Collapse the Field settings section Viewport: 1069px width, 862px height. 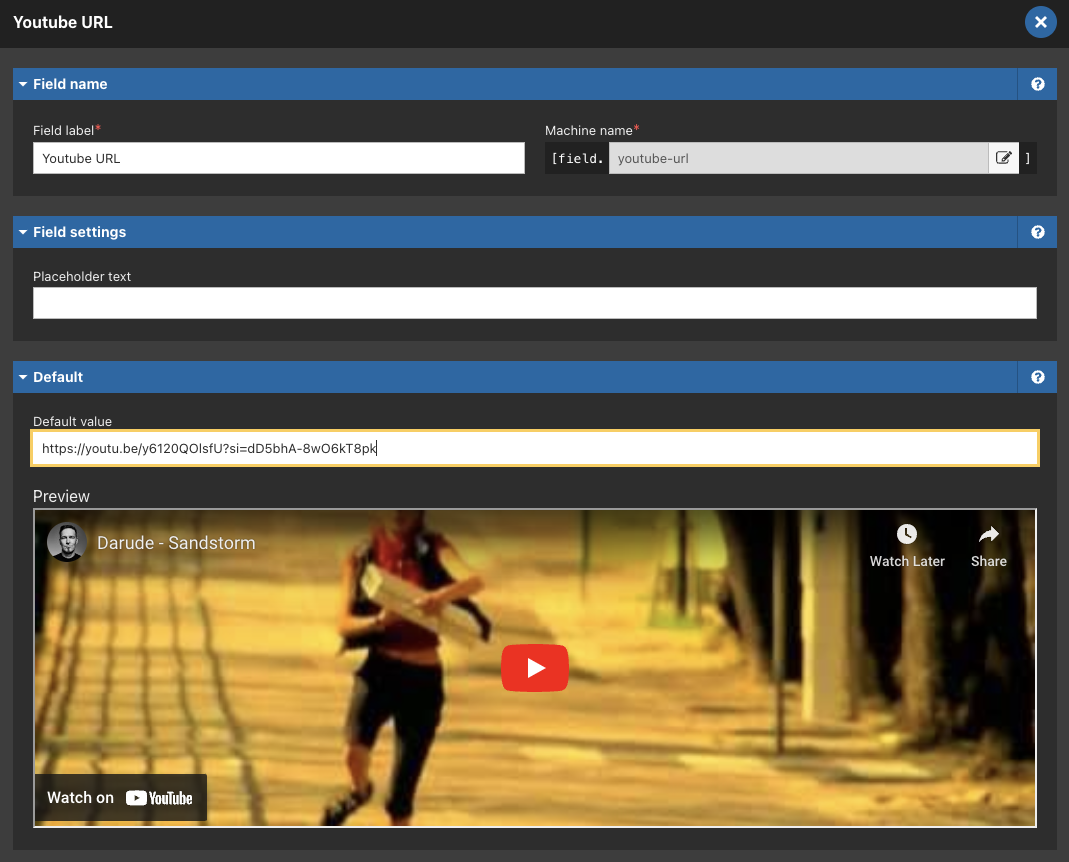(x=23, y=232)
